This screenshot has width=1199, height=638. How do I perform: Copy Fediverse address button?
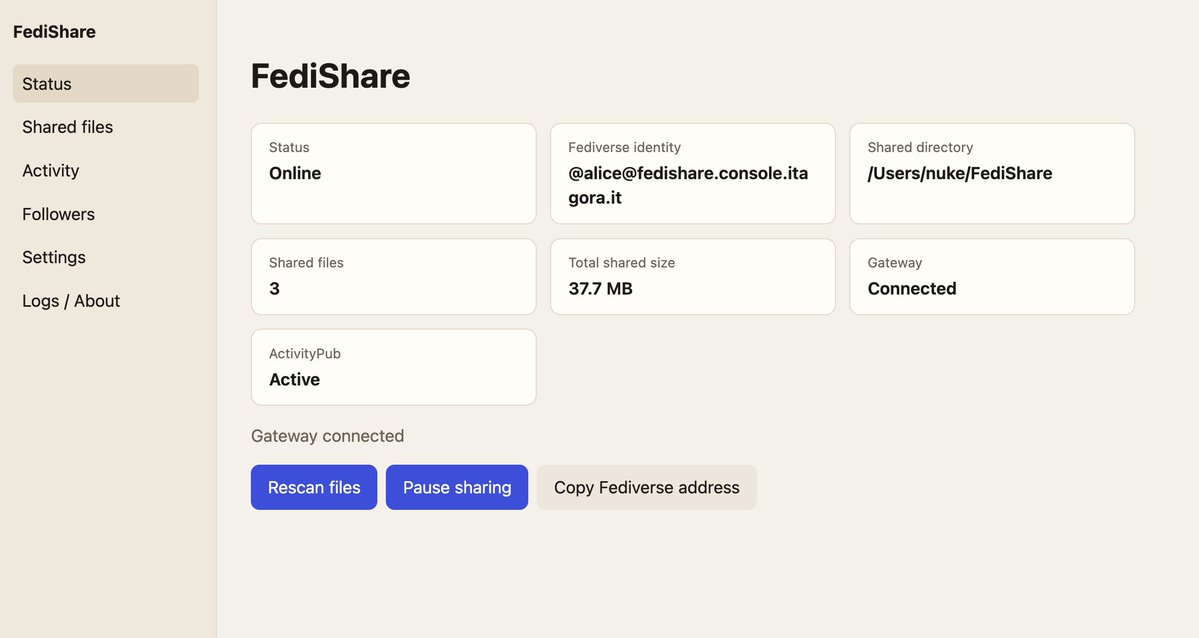coord(646,487)
